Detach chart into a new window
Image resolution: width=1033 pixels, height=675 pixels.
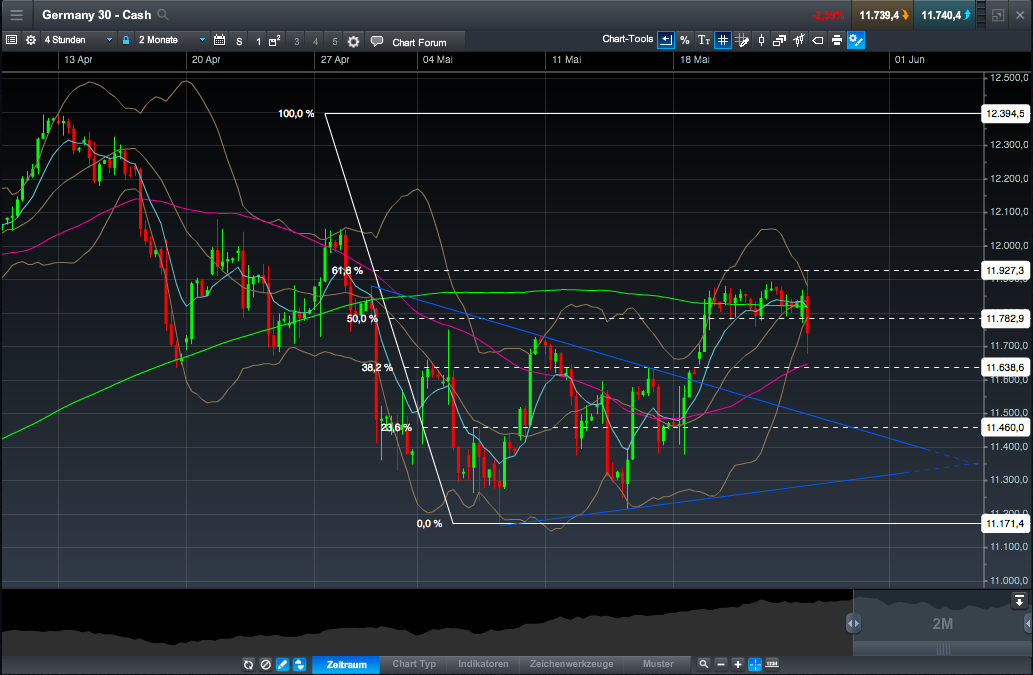point(998,14)
